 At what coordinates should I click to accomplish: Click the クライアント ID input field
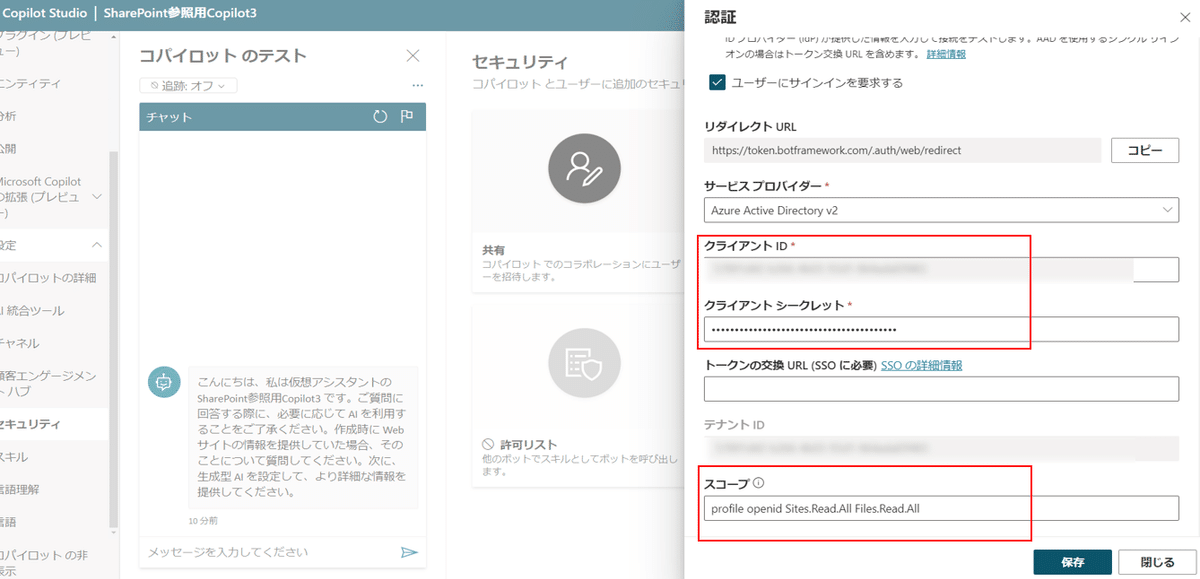pyautogui.click(x=941, y=269)
